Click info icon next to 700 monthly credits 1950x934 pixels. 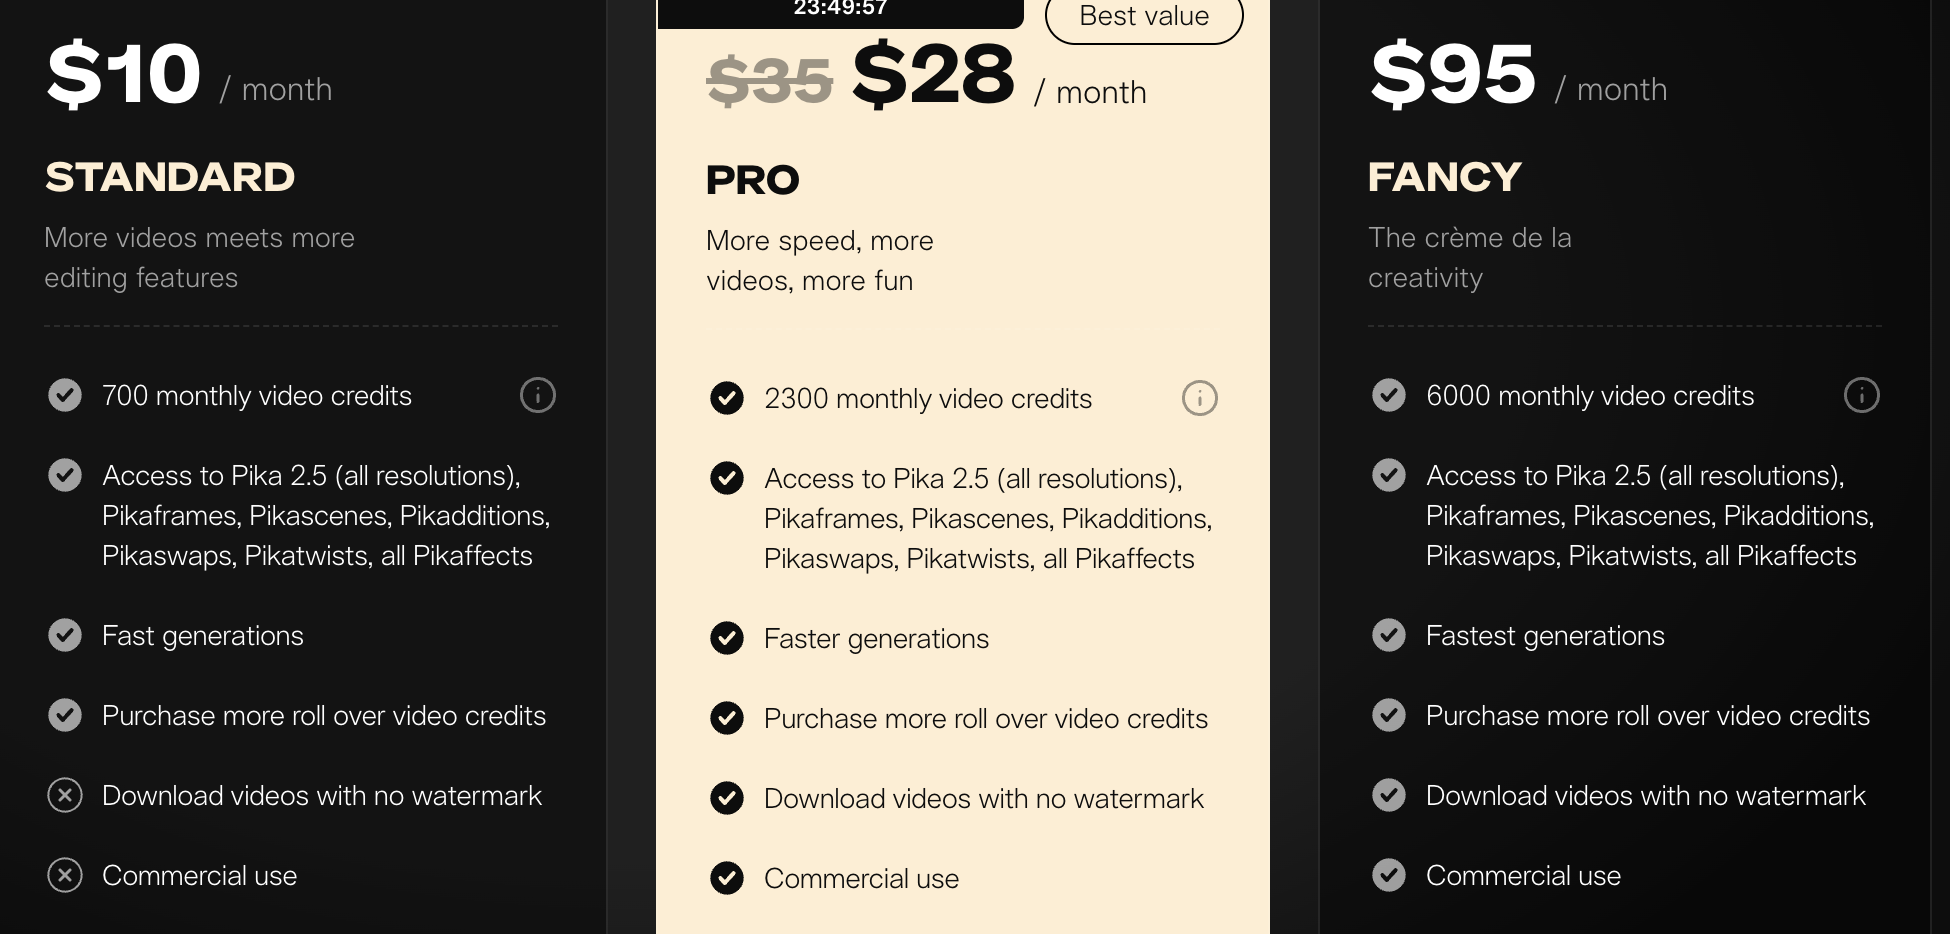[x=538, y=396]
